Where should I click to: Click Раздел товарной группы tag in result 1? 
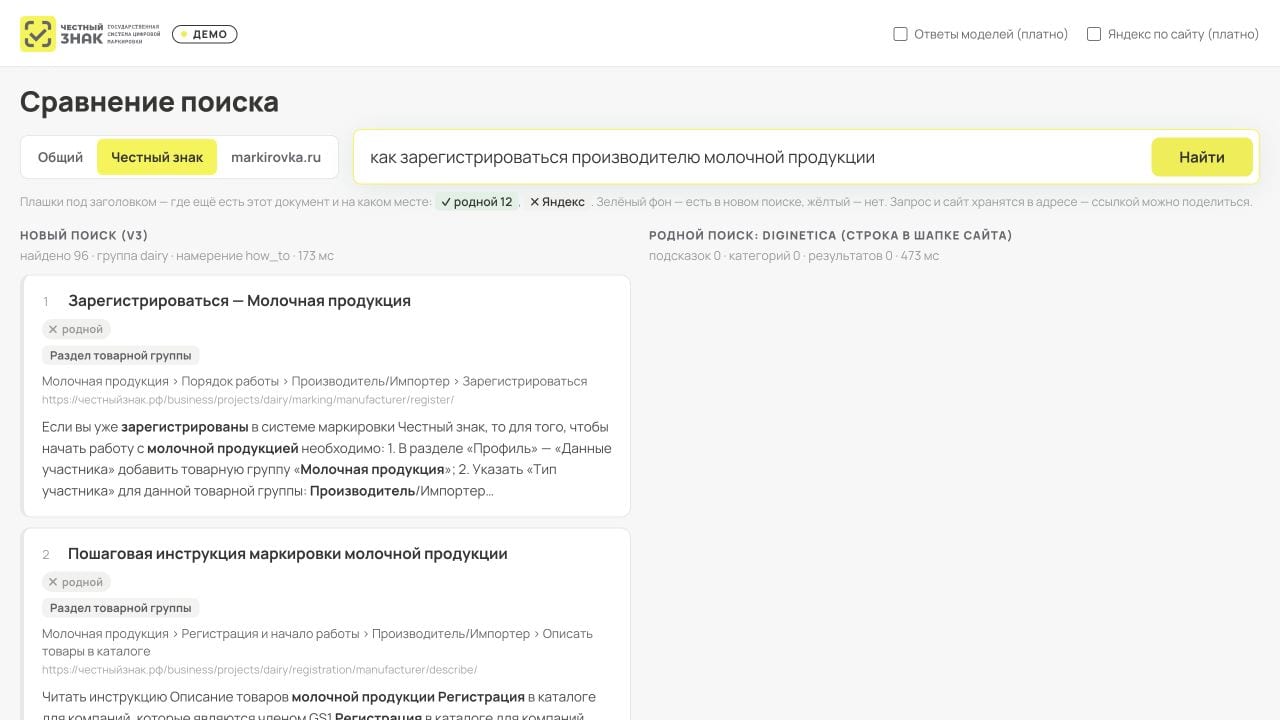[121, 355]
